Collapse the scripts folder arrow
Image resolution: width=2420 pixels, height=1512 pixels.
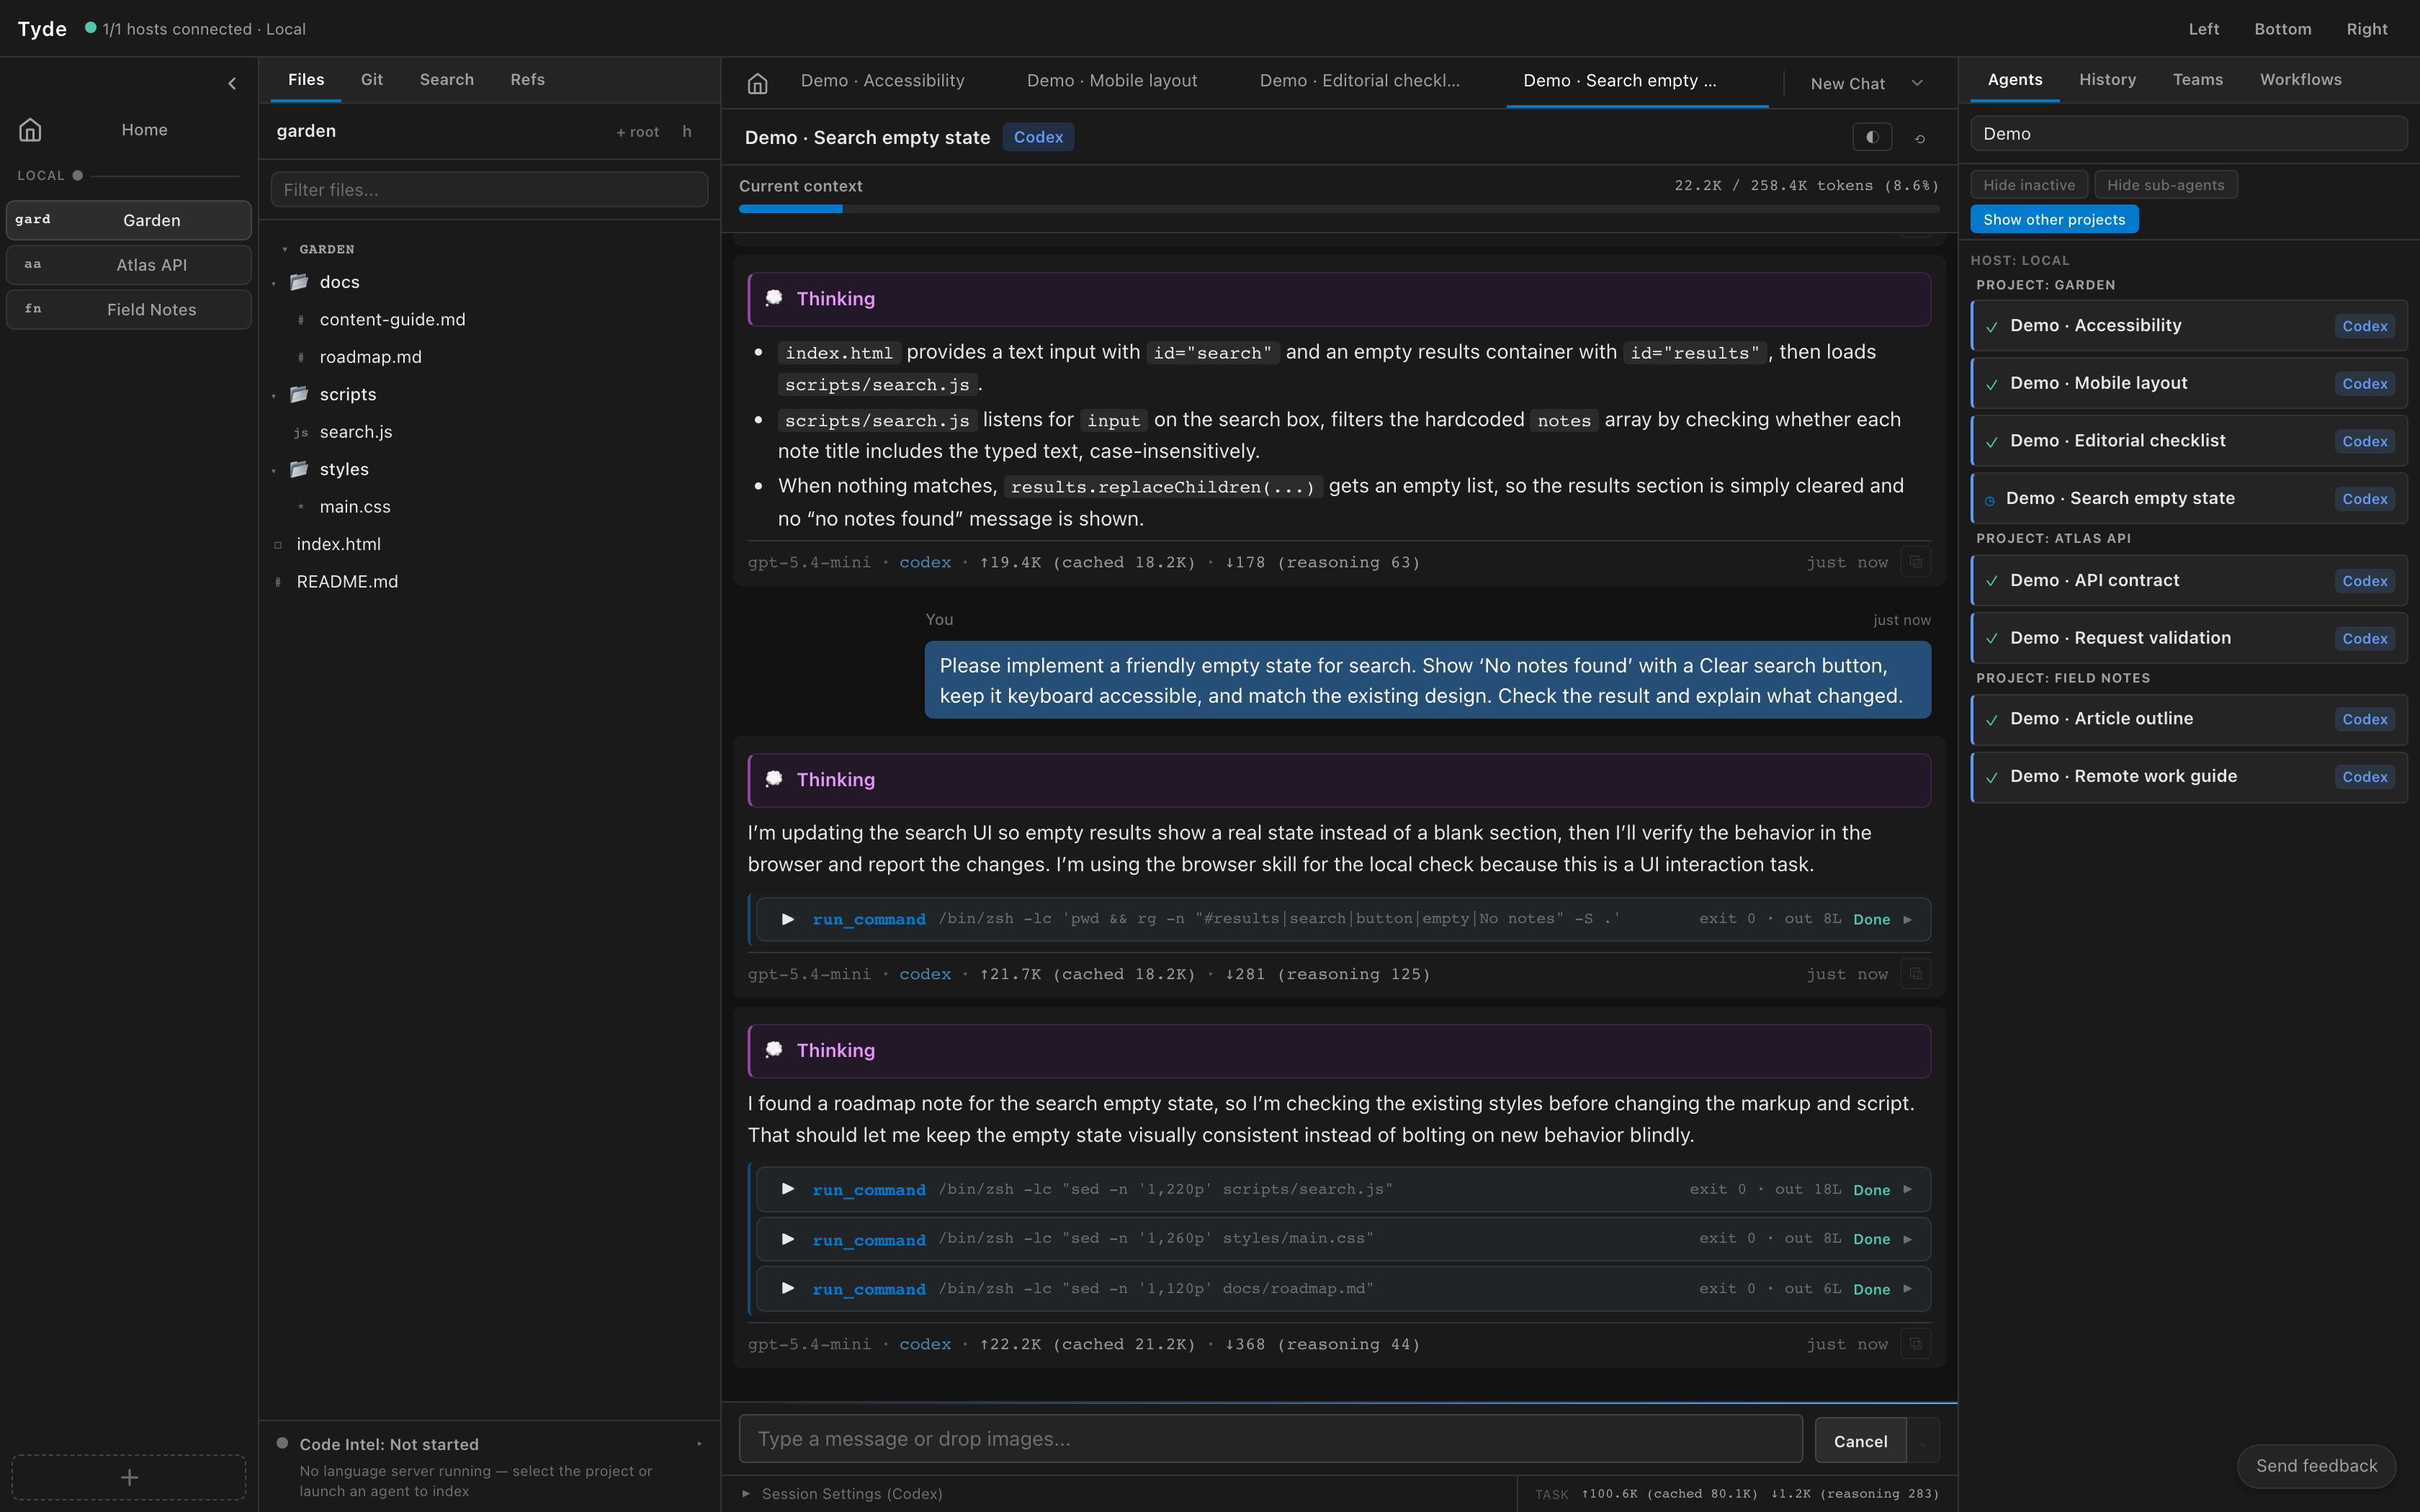point(274,395)
